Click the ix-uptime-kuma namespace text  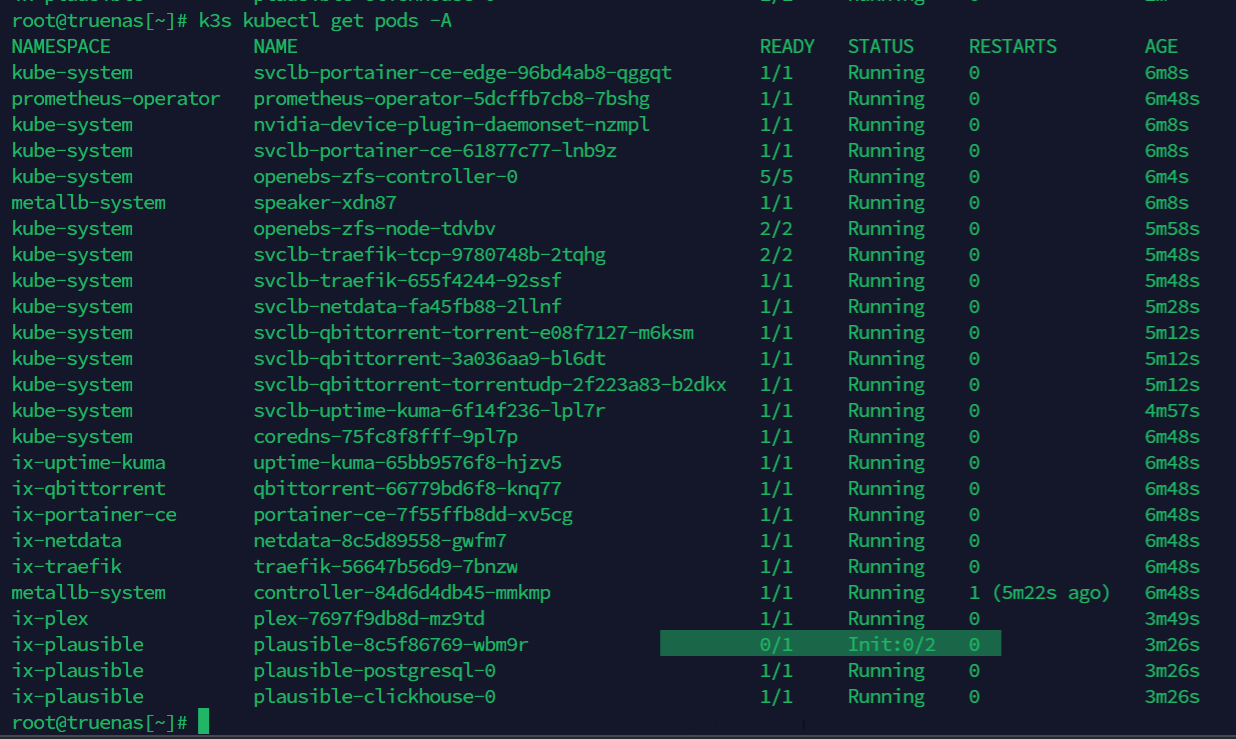pos(89,462)
